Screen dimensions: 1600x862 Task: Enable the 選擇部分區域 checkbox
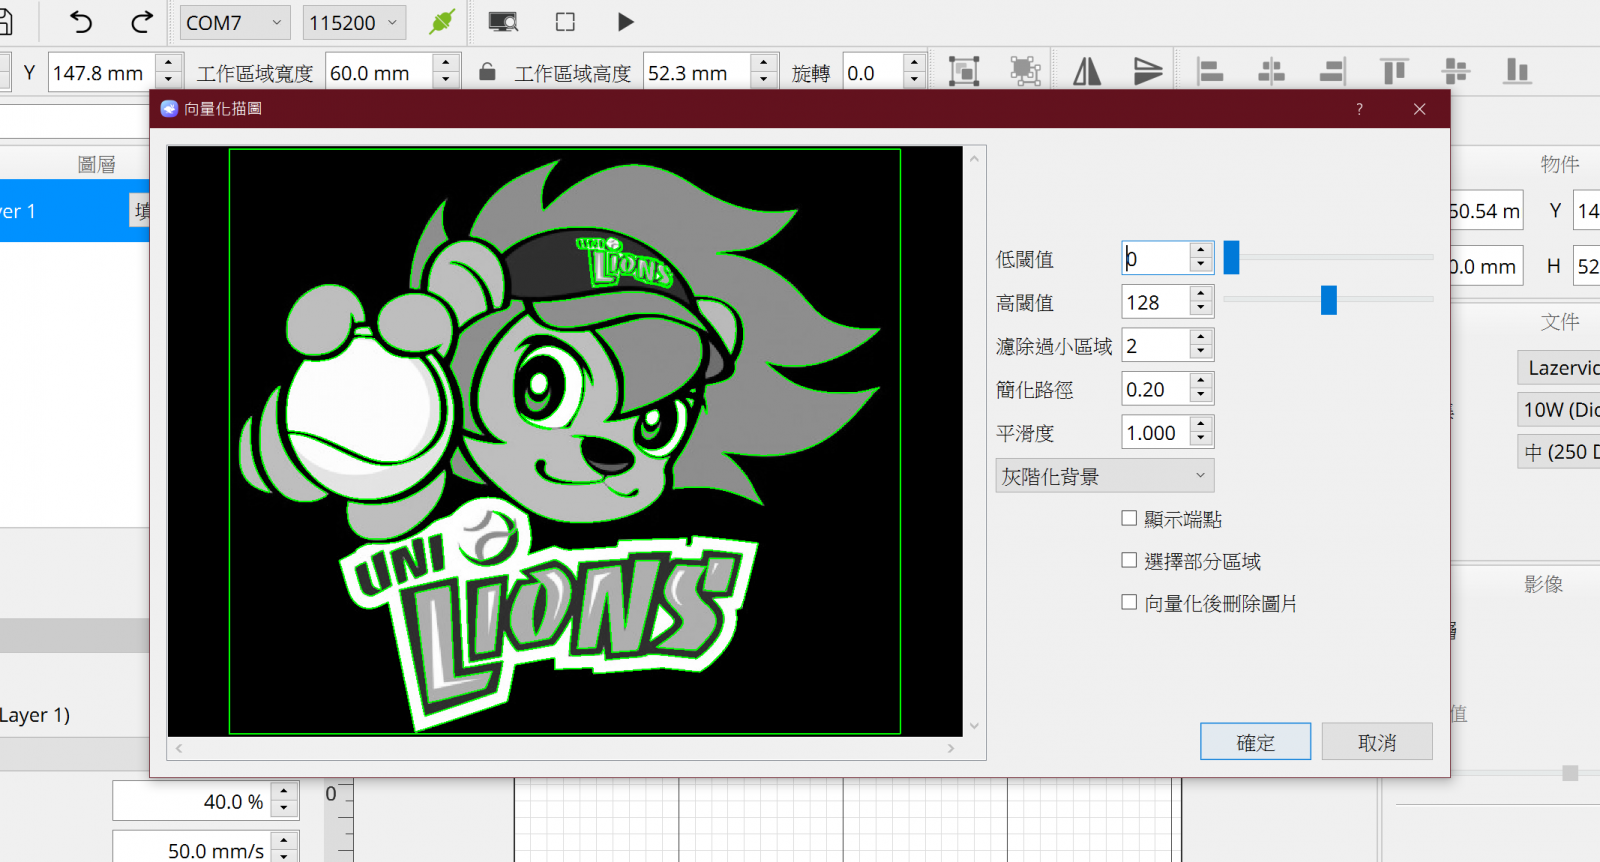tap(1129, 560)
